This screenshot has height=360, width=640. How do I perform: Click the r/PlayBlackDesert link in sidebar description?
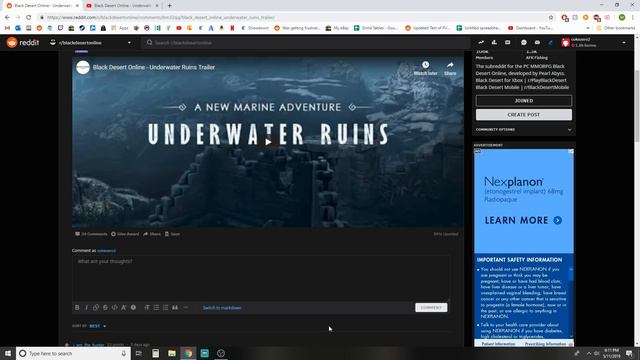click(547, 80)
